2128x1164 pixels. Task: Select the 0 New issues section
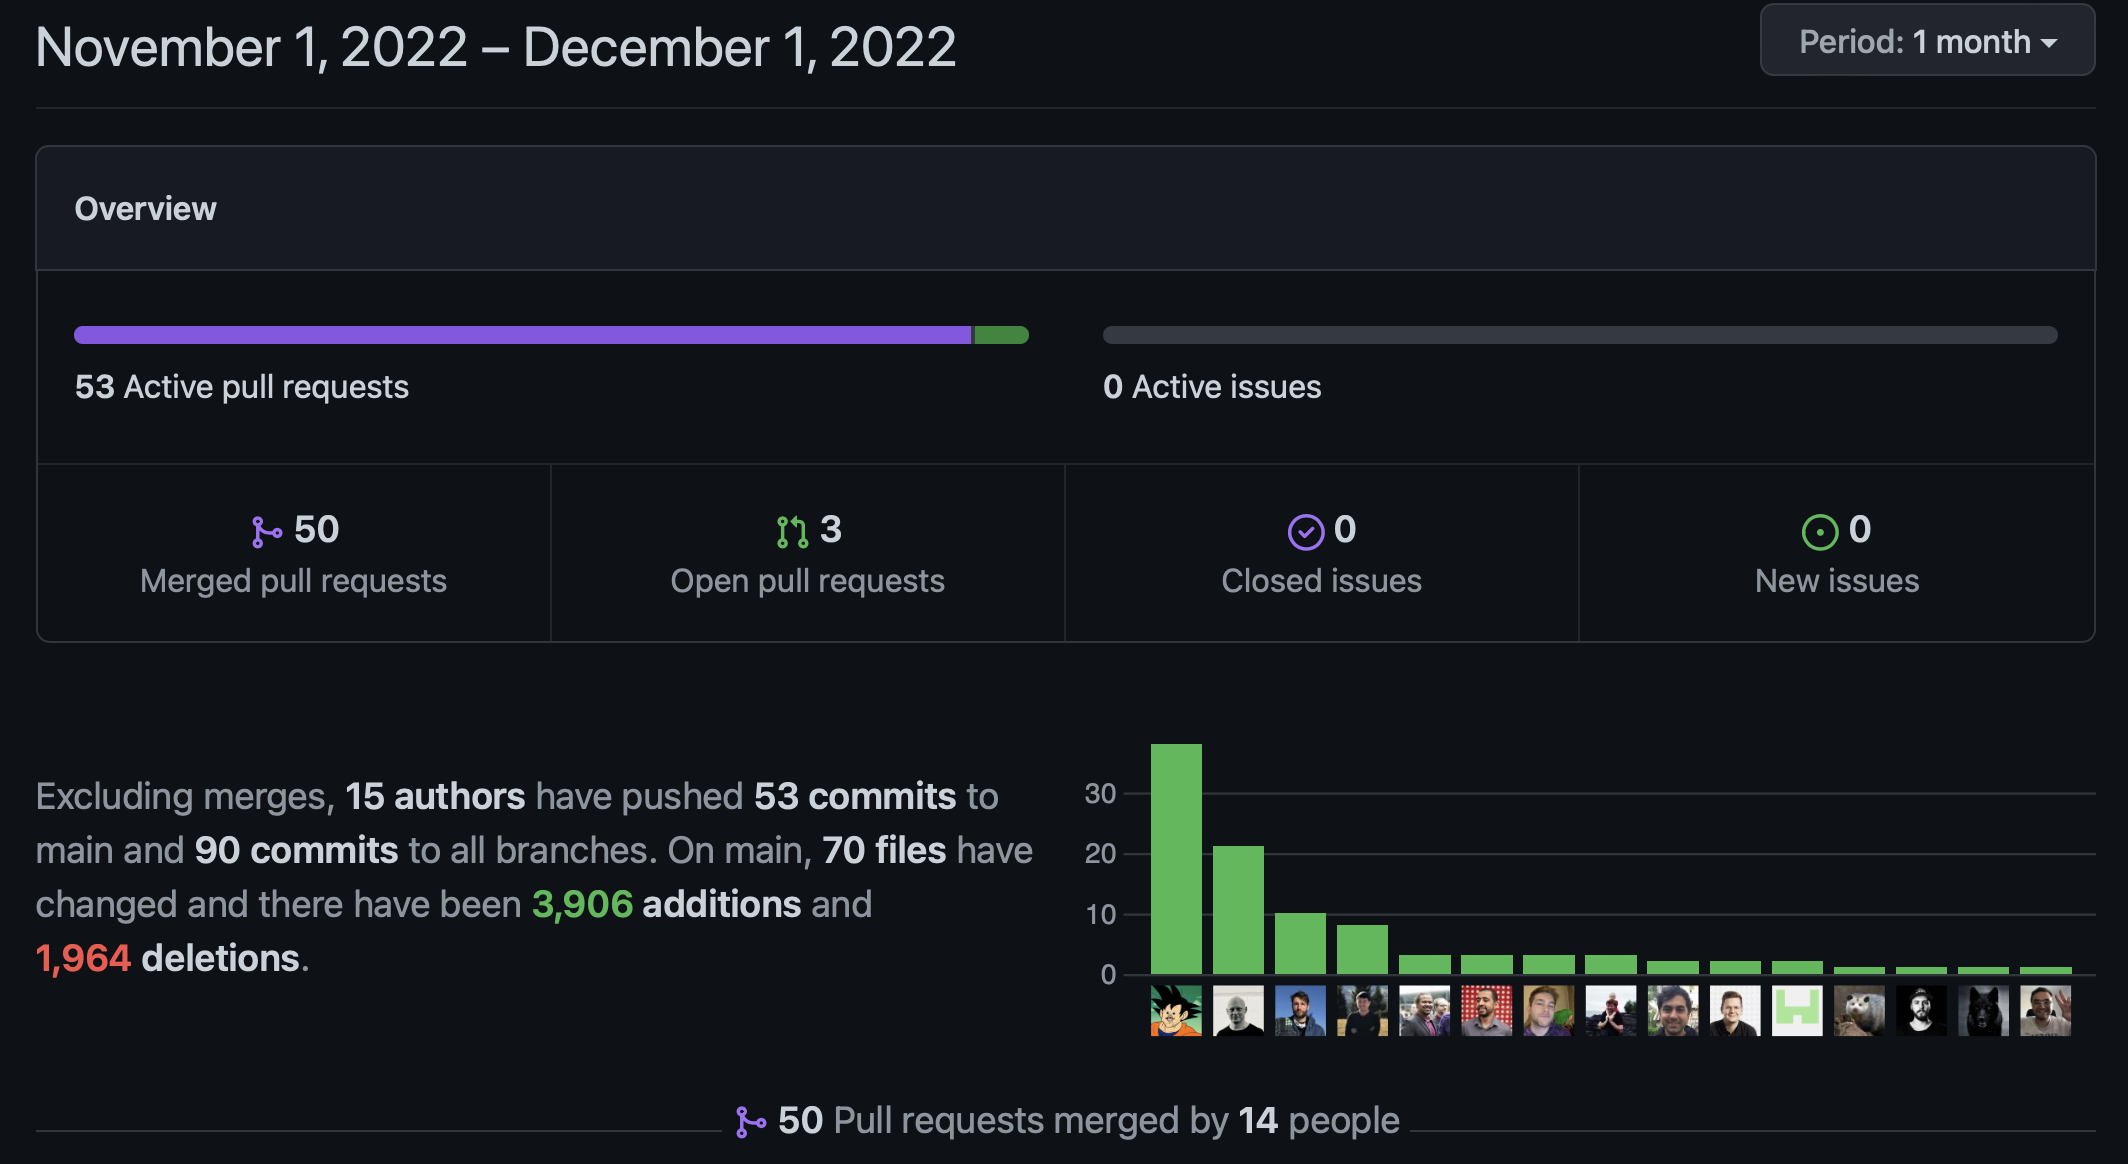pos(1836,554)
